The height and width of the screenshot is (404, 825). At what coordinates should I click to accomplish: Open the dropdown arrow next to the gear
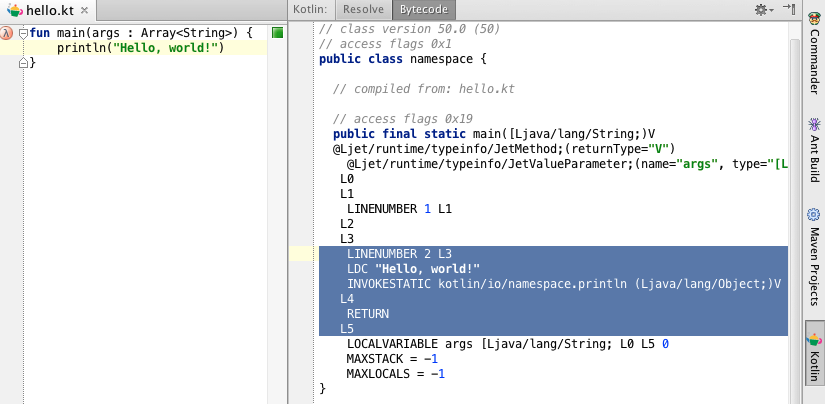pos(771,10)
